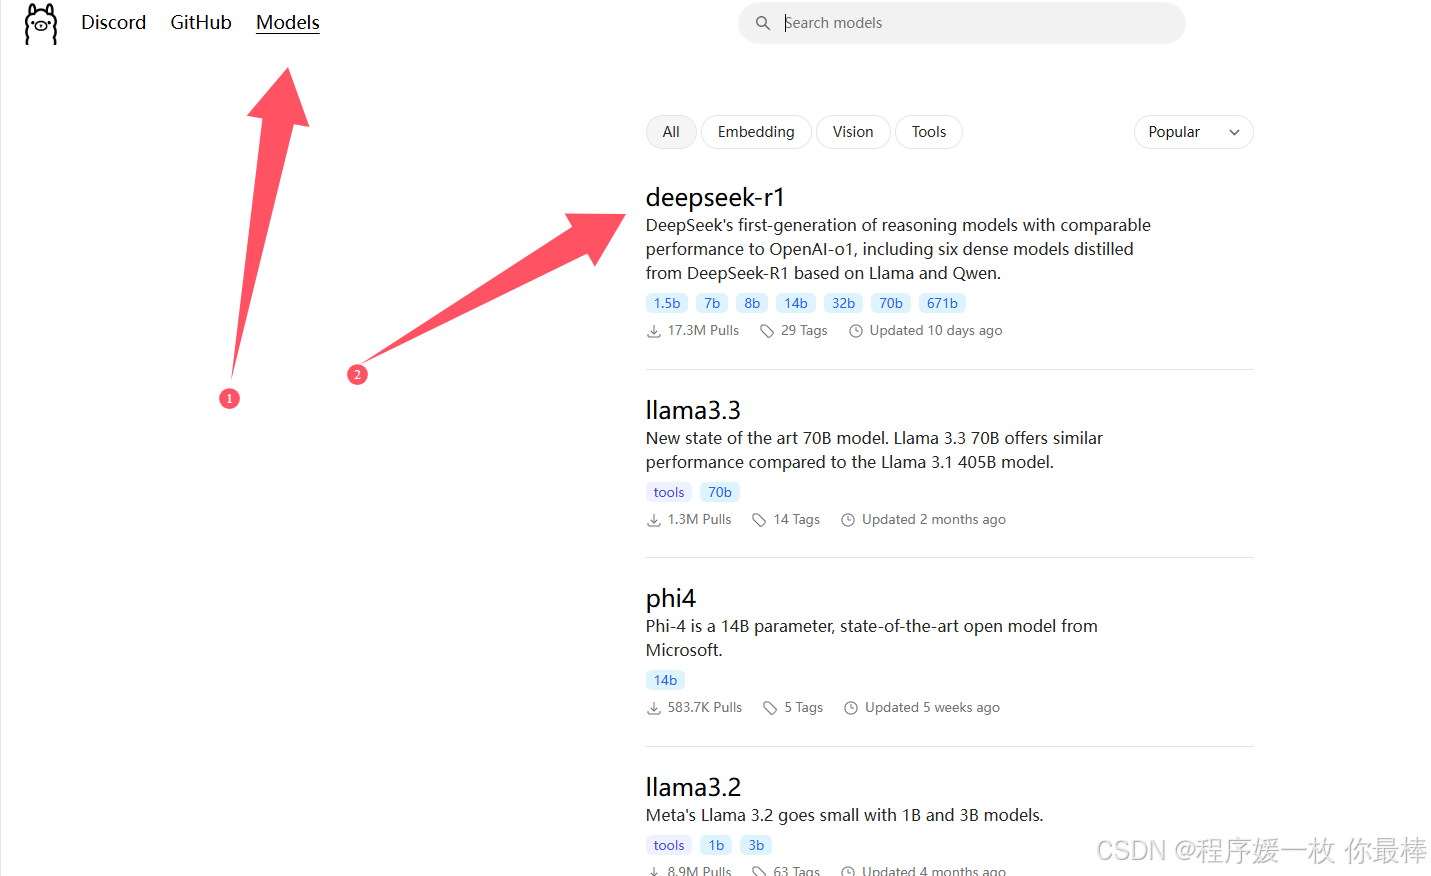Screen dimensions: 1431x876
Task: Open the GitHub link
Action: 201,22
